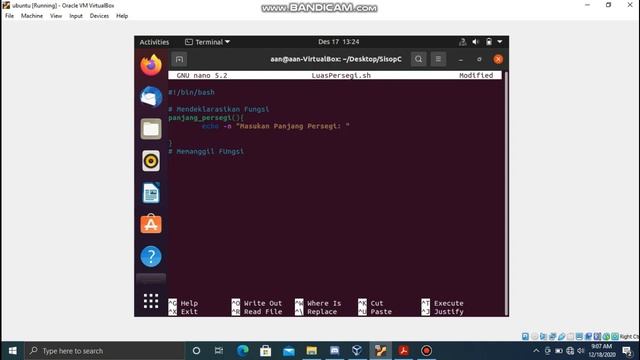Launch LibreOffice Writer from the dock
This screenshot has height=360, width=640.
click(x=151, y=193)
